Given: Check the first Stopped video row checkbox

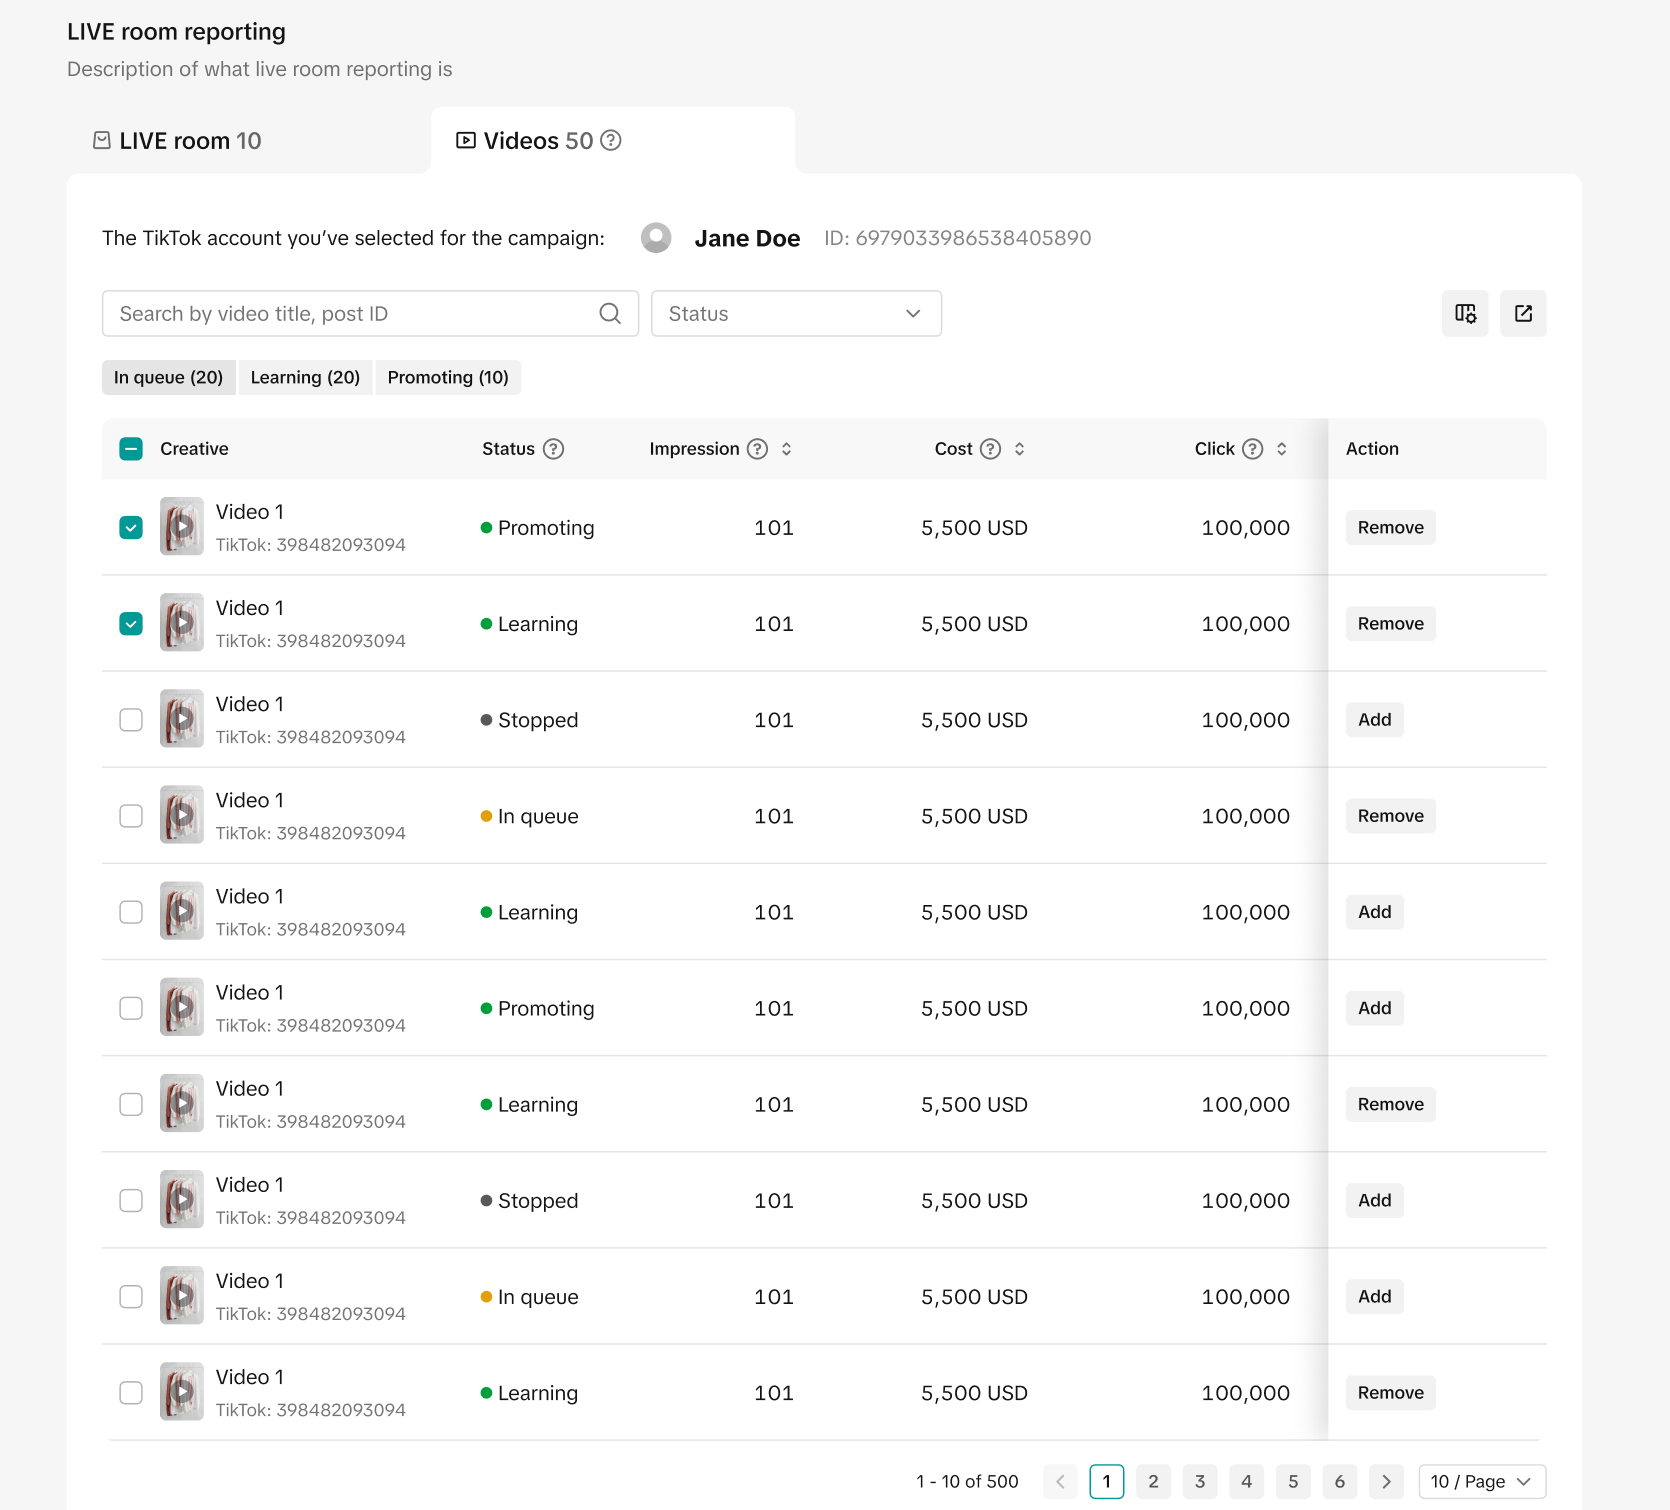Looking at the screenshot, I should [131, 720].
